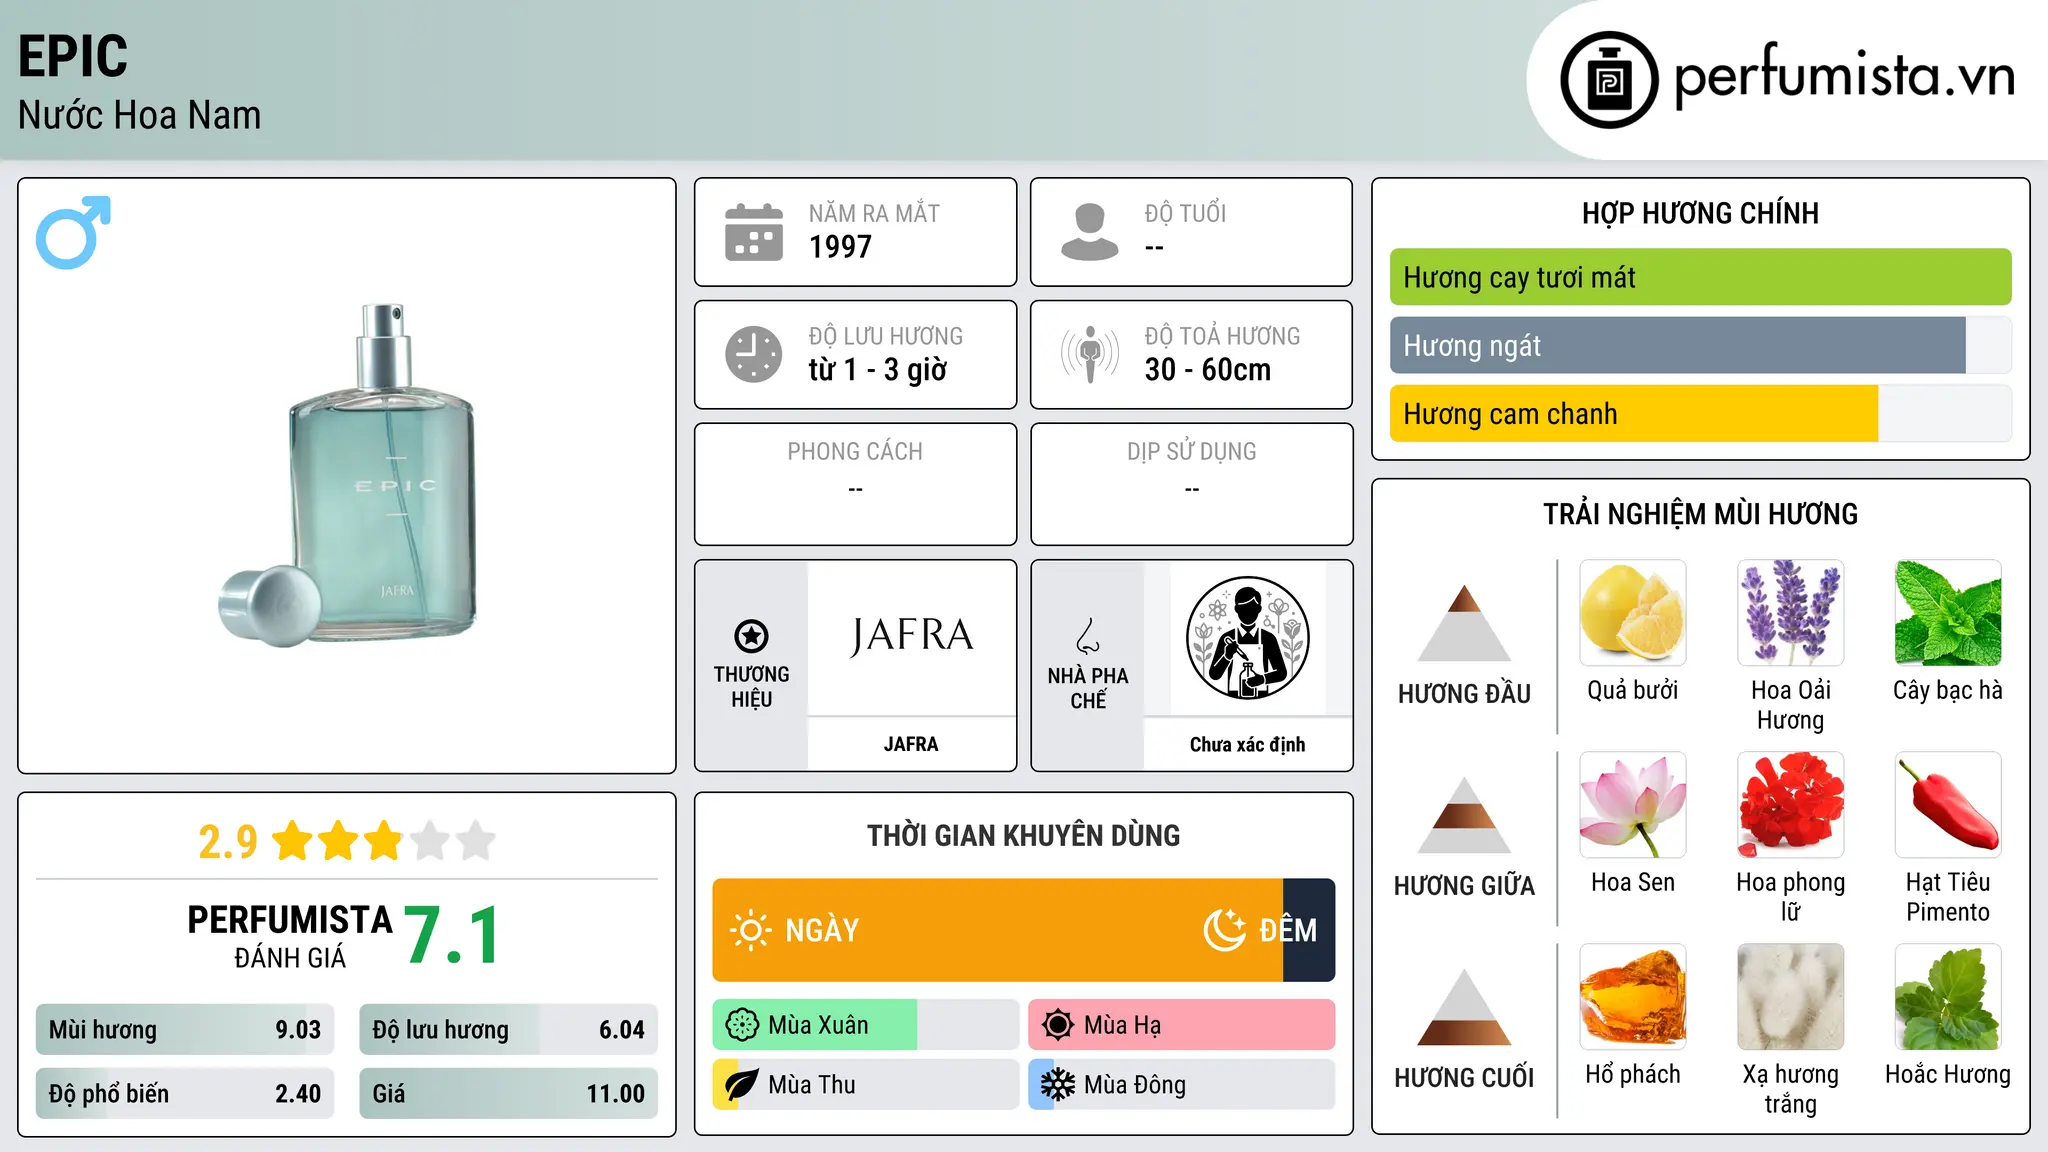The image size is (2048, 1152).
Task: Open the Hoa phong lữ geranium image
Action: coord(1791,805)
